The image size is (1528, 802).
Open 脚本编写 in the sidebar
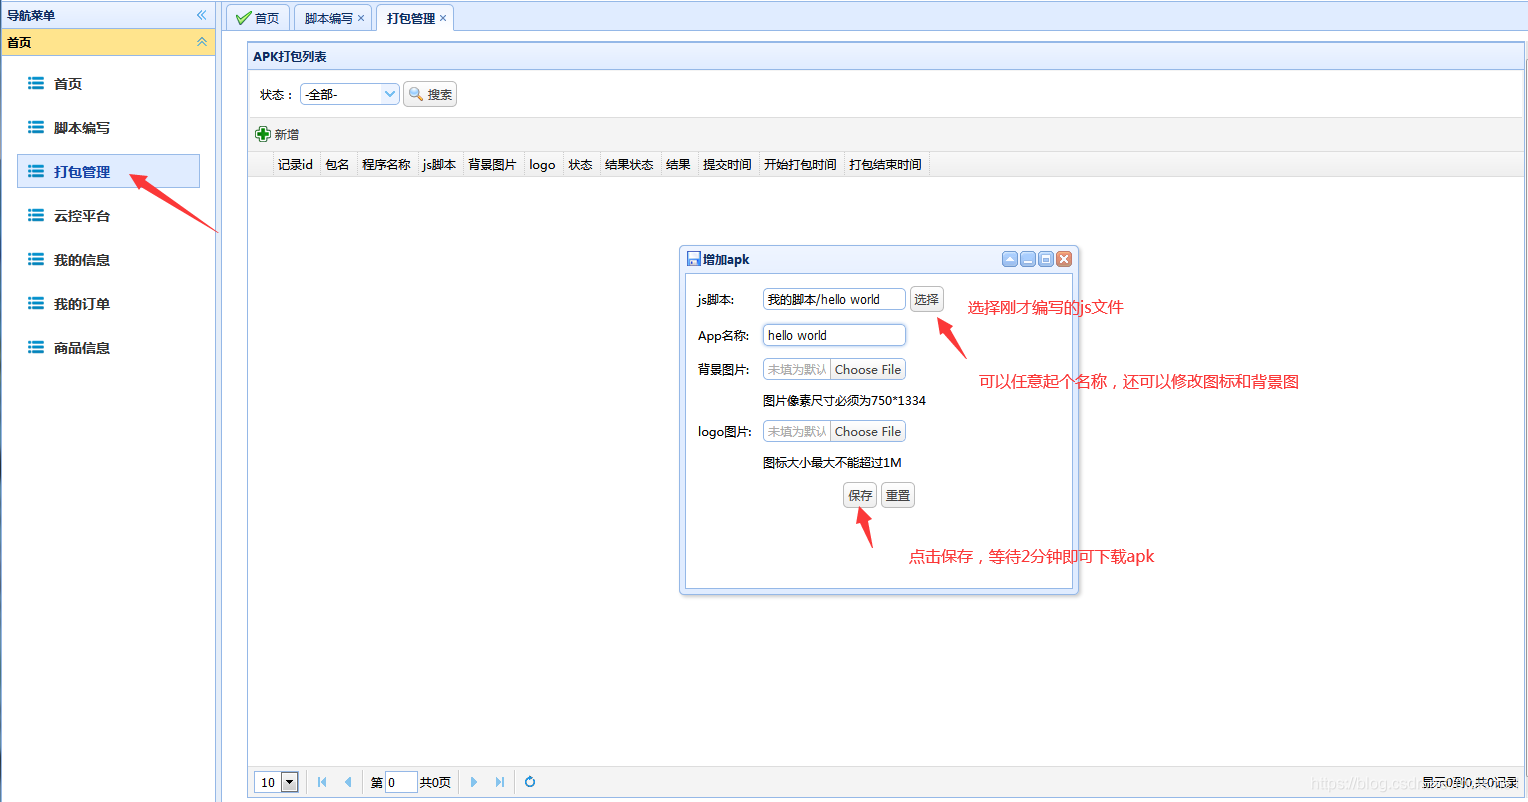(108, 128)
